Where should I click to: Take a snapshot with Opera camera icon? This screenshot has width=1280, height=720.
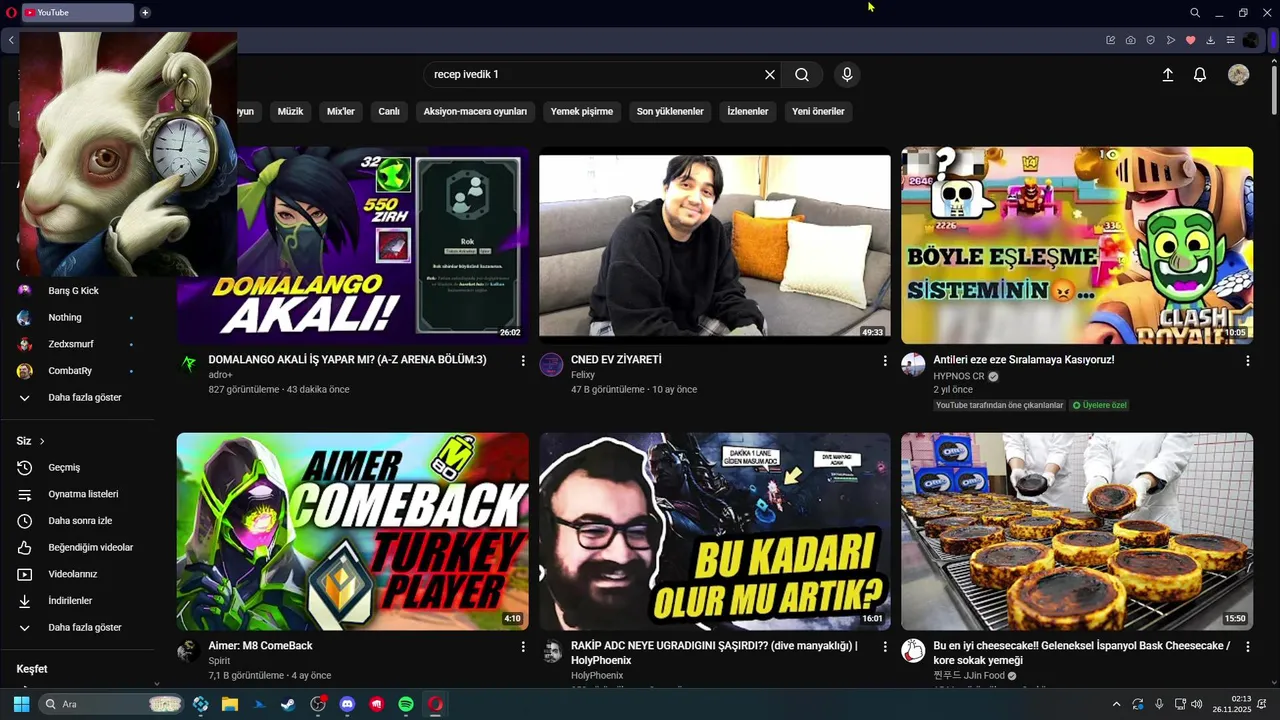[x=1130, y=40]
